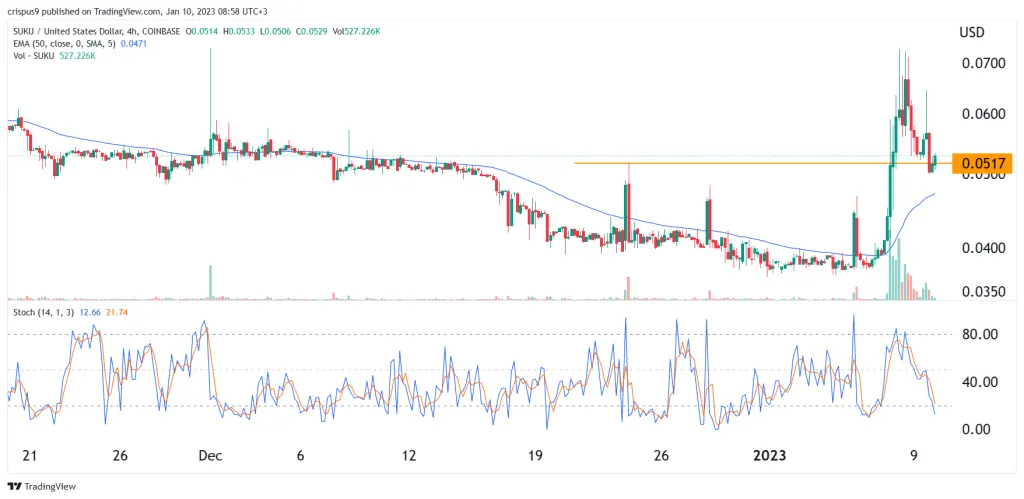Click the 0.0517 orange price label

[982, 163]
